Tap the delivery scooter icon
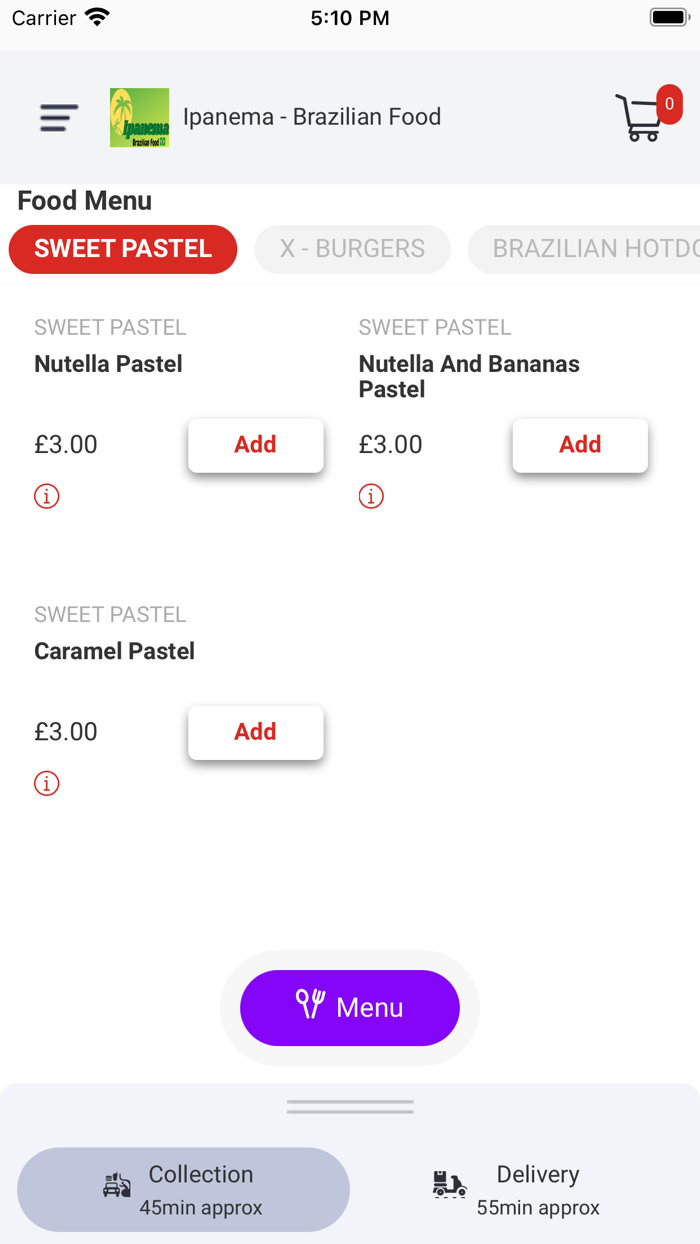This screenshot has height=1244, width=700. pos(449,1185)
